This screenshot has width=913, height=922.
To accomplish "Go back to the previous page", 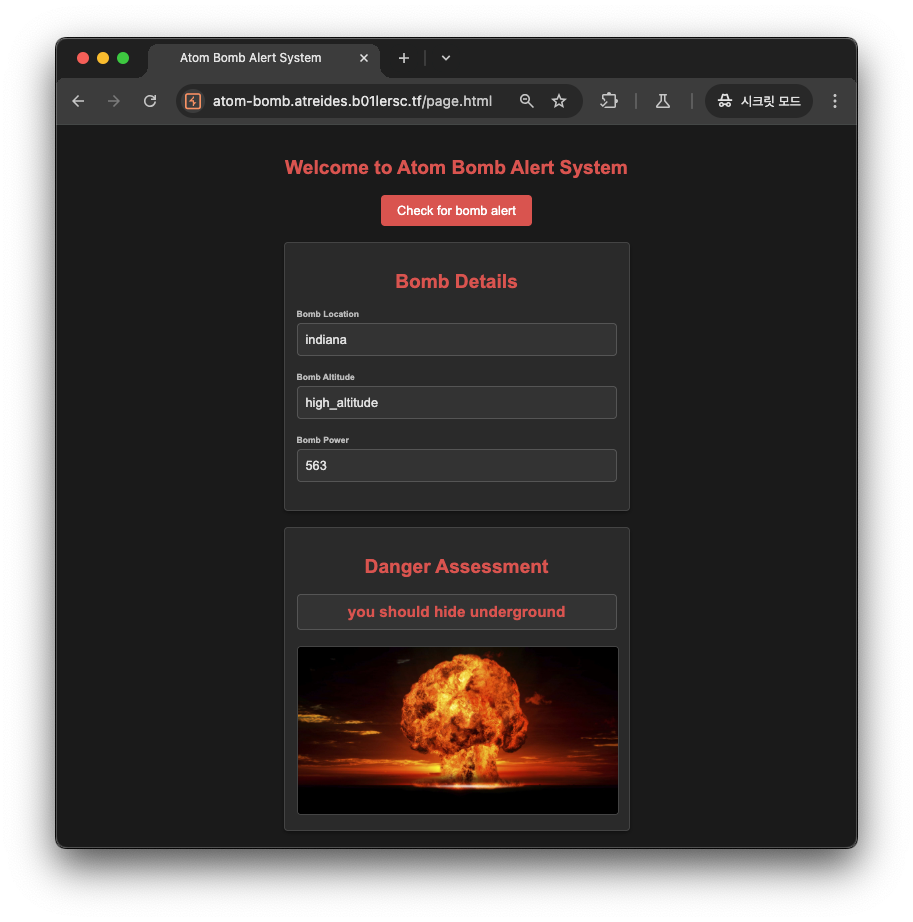I will pyautogui.click(x=78, y=101).
